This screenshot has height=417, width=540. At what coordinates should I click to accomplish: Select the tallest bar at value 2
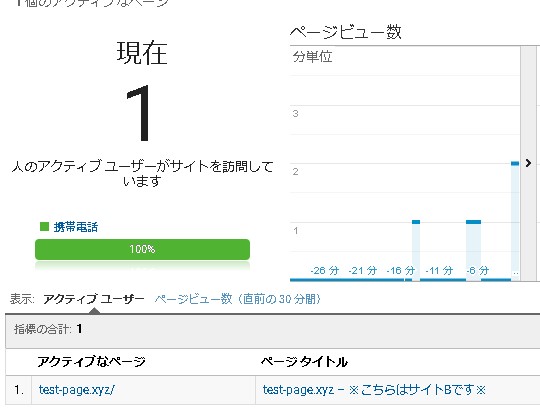pos(515,221)
